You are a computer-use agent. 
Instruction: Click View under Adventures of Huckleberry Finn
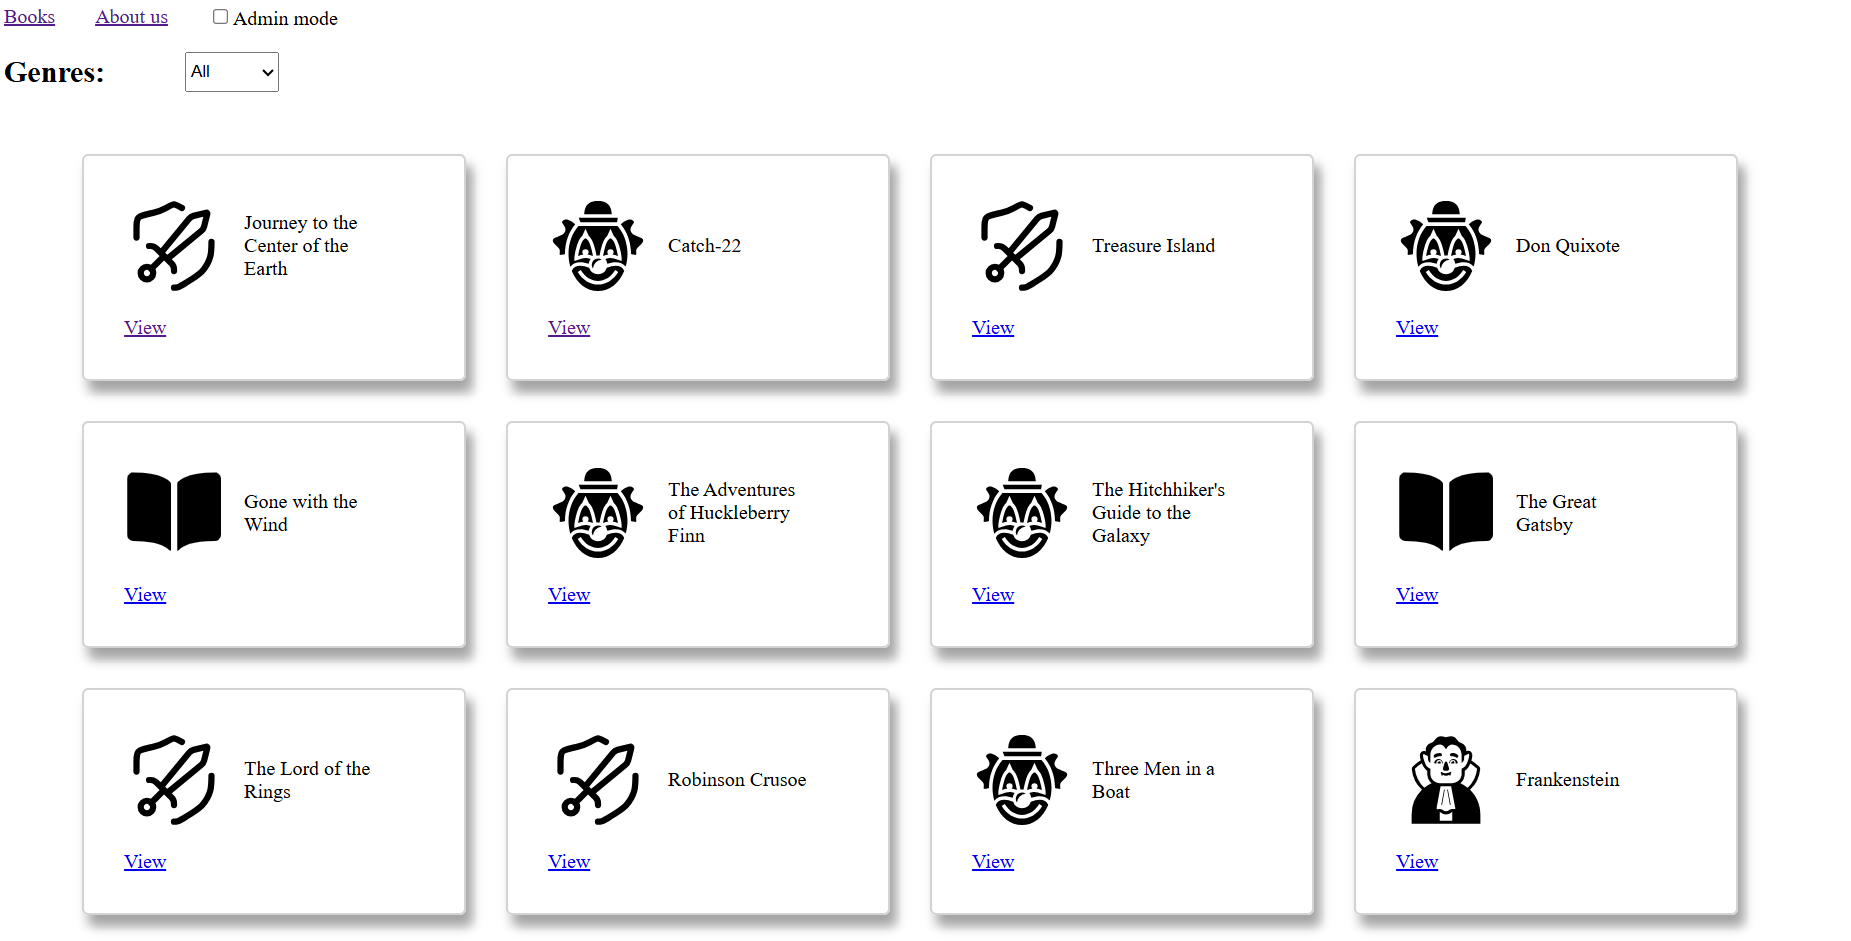(569, 595)
